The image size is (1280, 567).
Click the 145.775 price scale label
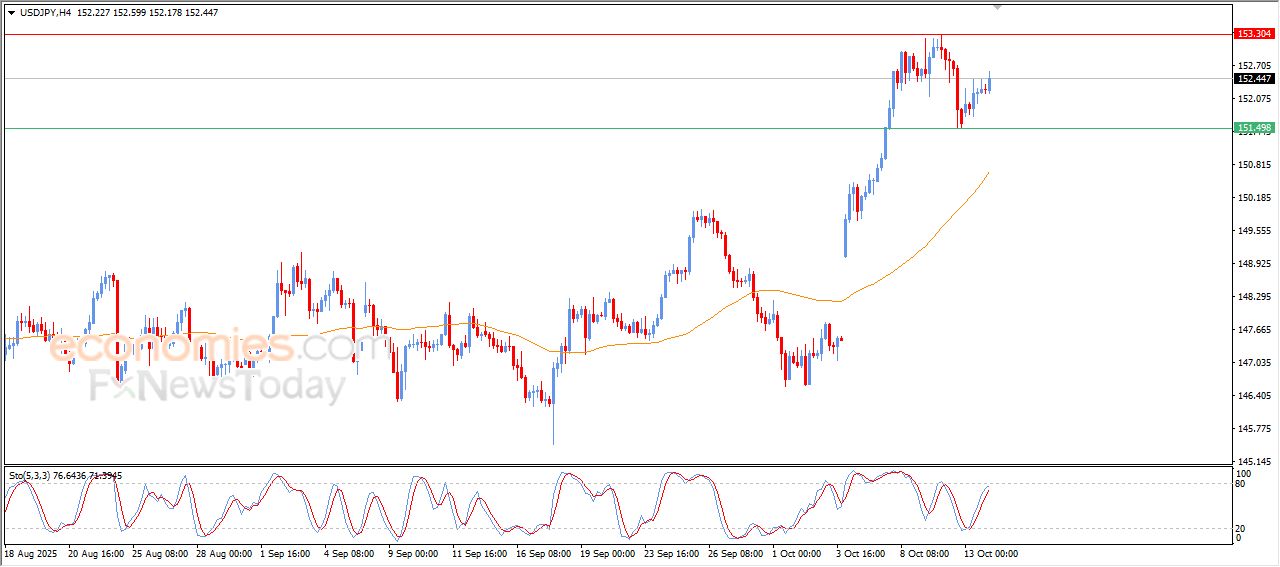click(1254, 429)
